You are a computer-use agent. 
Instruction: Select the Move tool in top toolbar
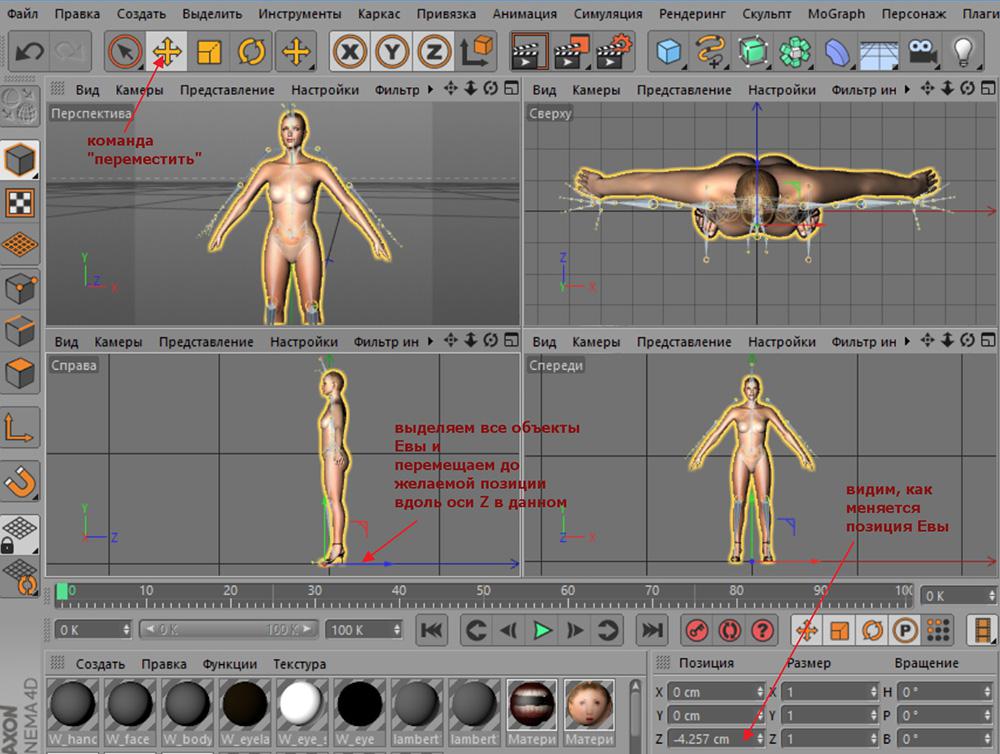(x=166, y=50)
